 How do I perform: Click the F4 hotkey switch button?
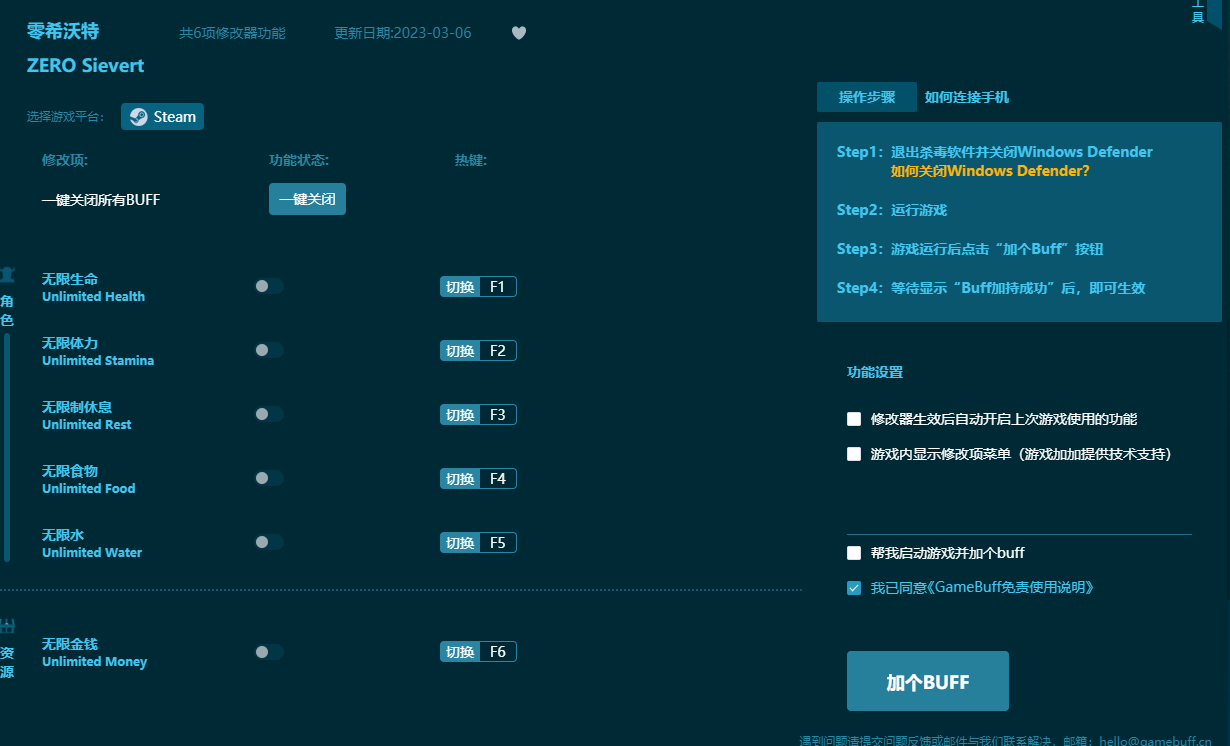tap(478, 479)
